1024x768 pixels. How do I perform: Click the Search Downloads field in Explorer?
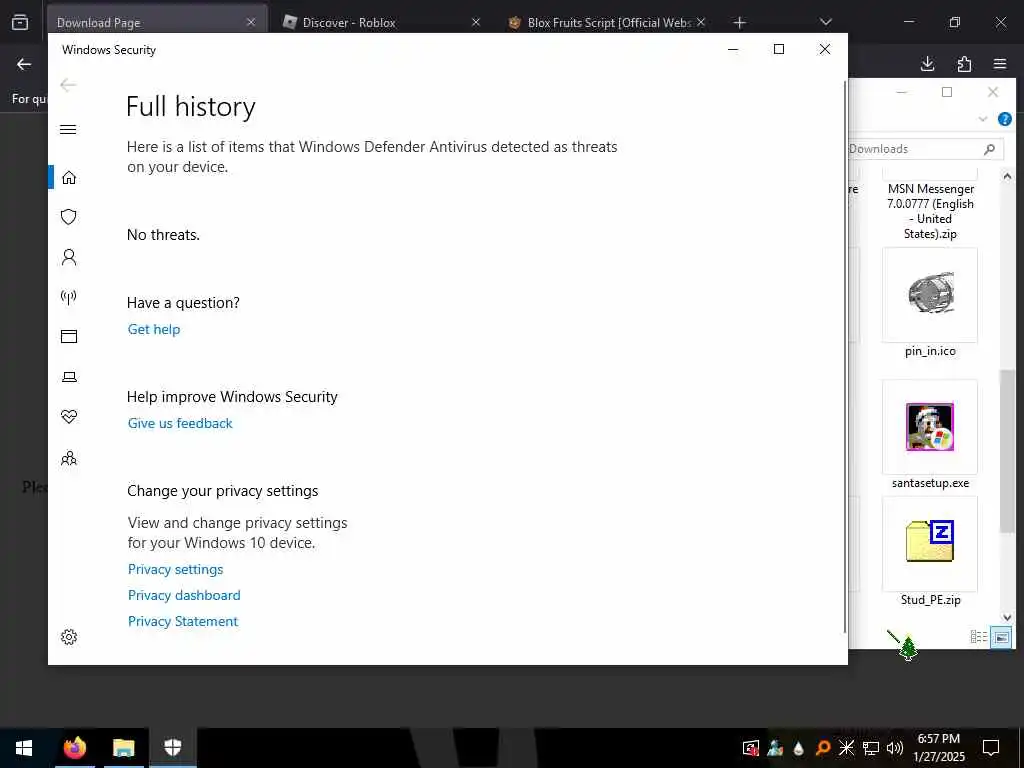click(x=924, y=149)
